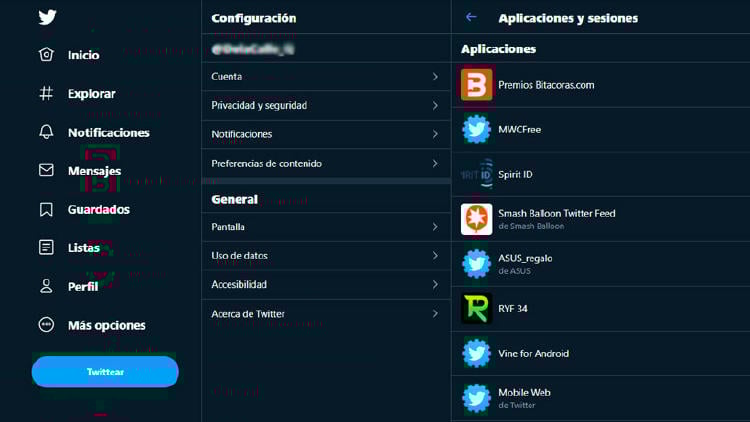The height and width of the screenshot is (422, 750).
Task: Select Guardados in the sidebar
Action: [99, 210]
